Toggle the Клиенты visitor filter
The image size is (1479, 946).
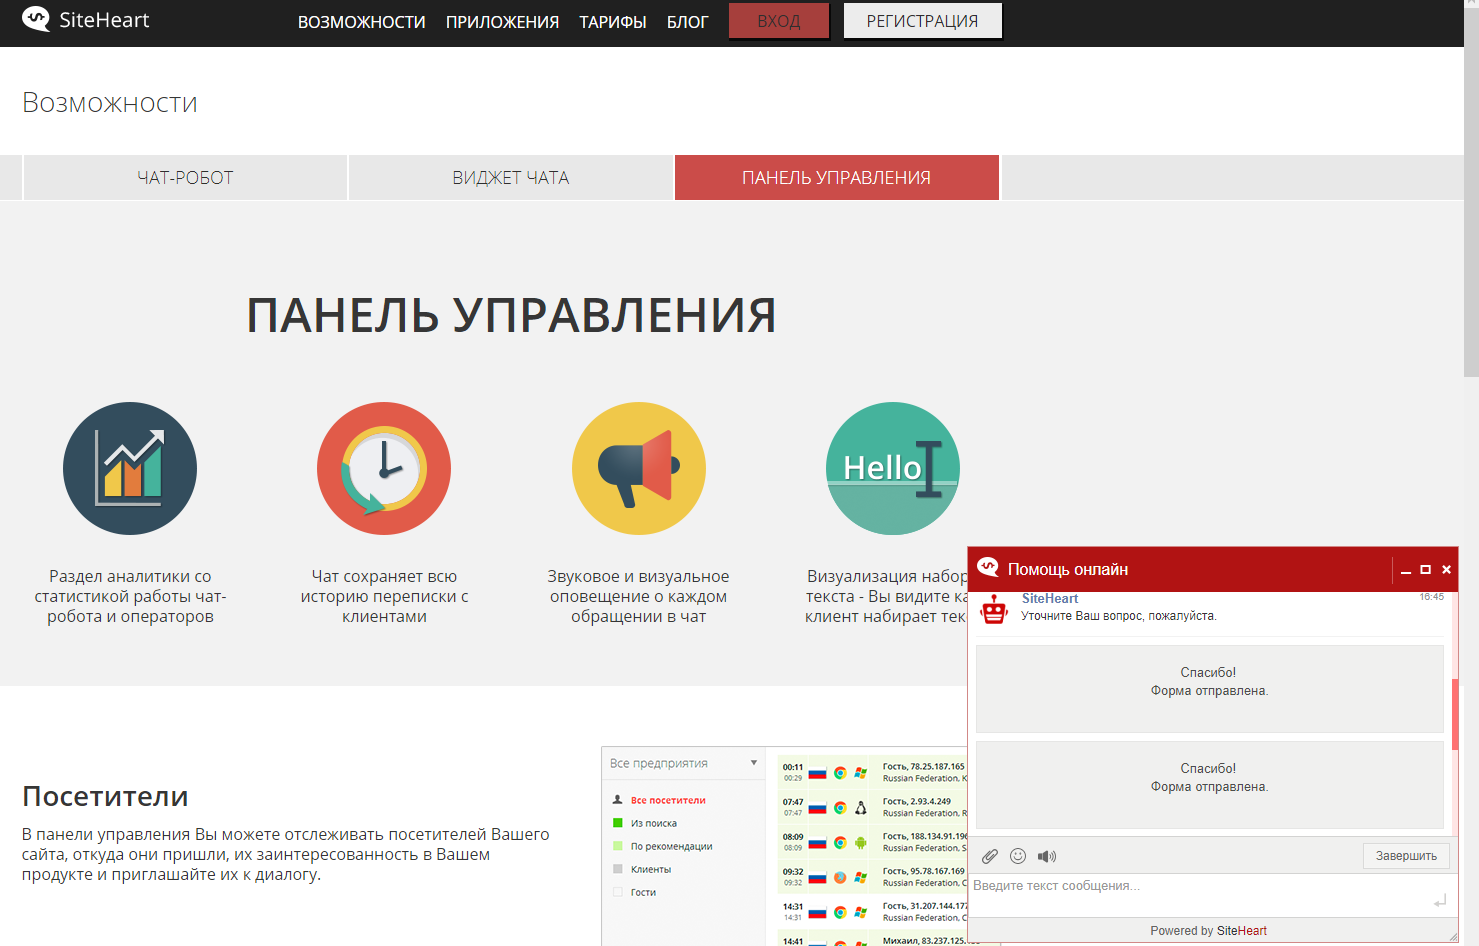click(618, 868)
